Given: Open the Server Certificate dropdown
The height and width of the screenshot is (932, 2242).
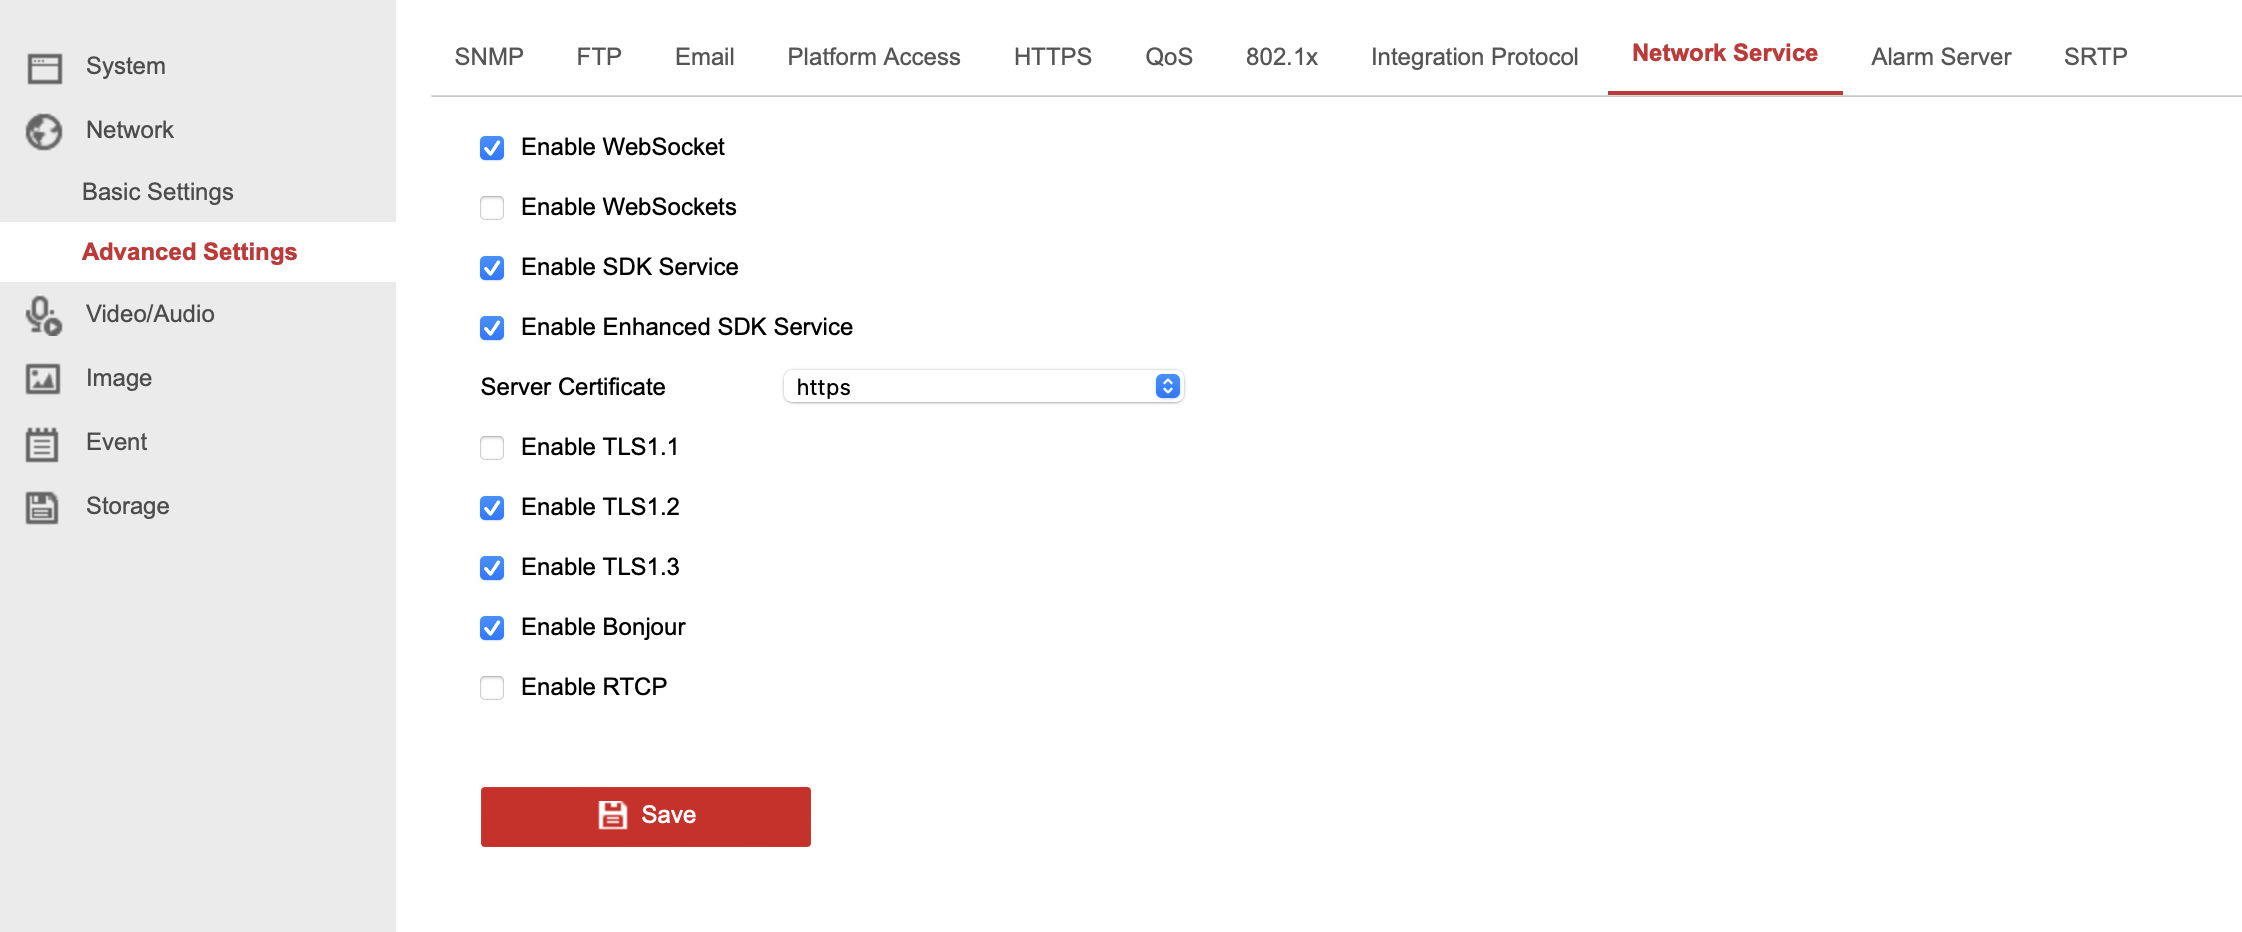Looking at the screenshot, I should (x=983, y=387).
